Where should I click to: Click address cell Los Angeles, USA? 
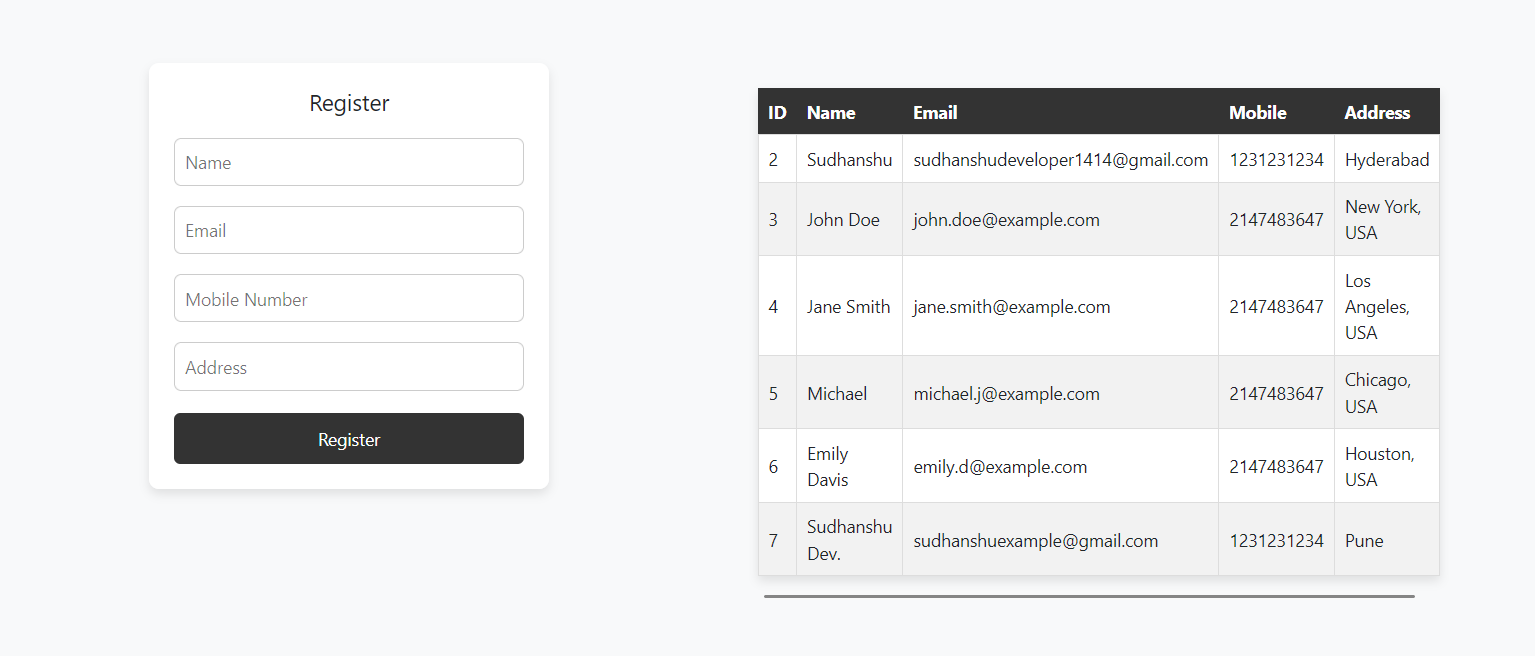tap(1387, 306)
